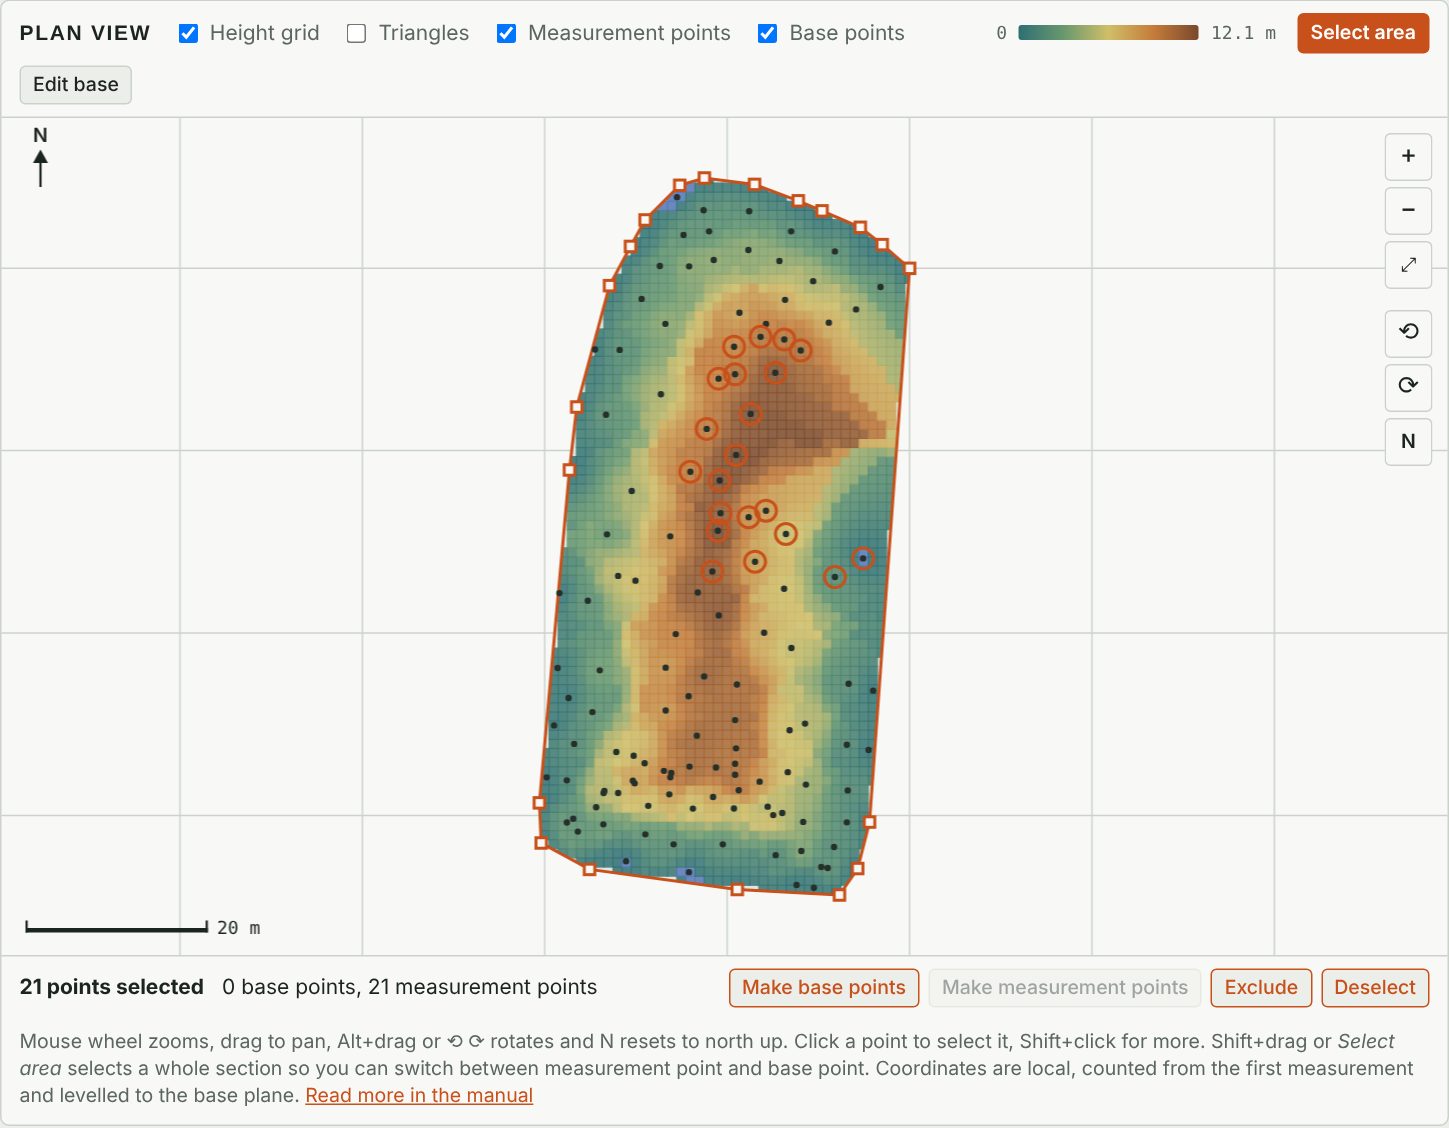Open the Read more in the manual link
This screenshot has height=1128, width=1449.
point(419,1095)
